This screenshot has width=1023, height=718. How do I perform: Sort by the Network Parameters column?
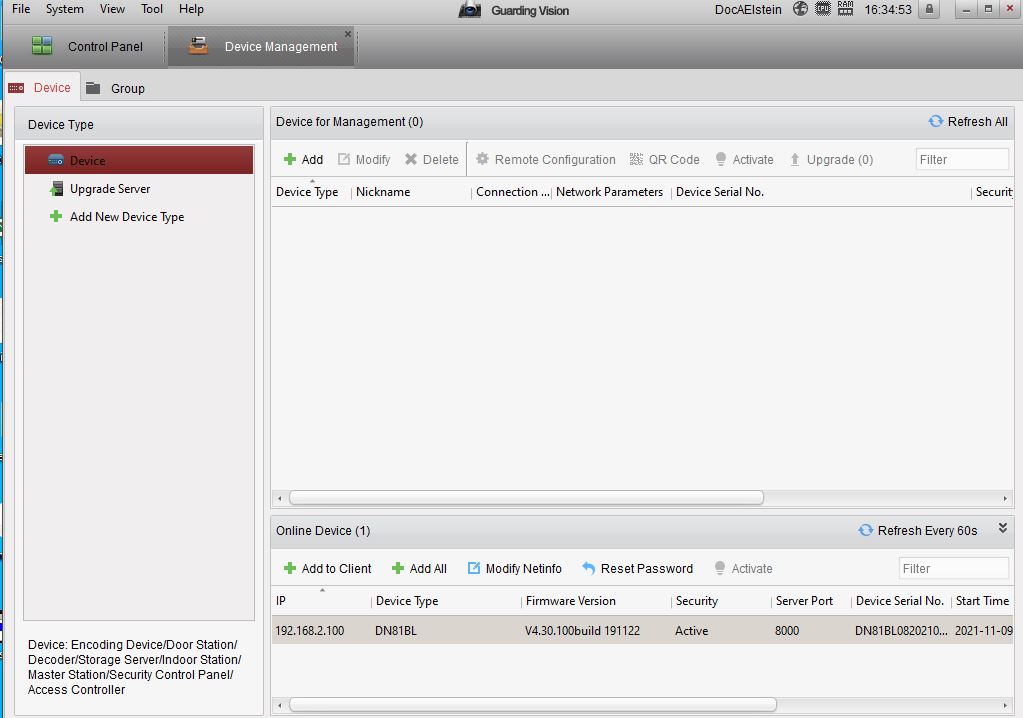point(609,192)
